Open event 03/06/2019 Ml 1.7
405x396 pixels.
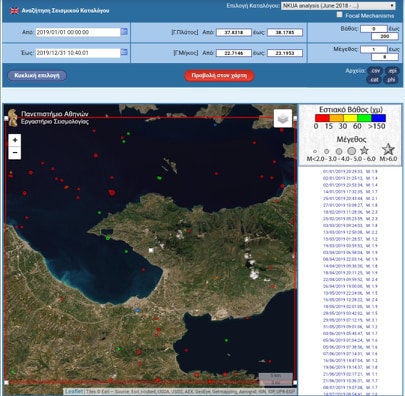(x=350, y=333)
